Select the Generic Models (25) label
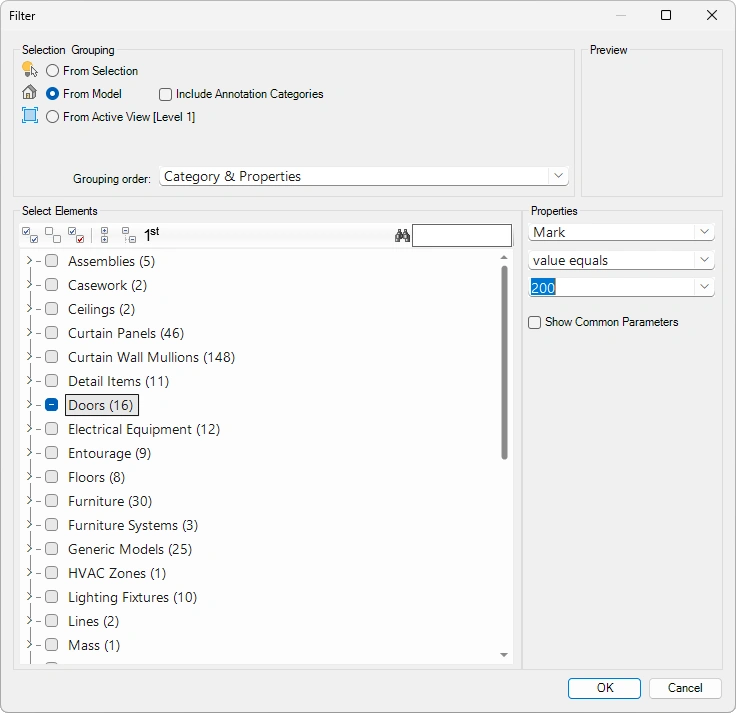The height and width of the screenshot is (713, 736). [130, 549]
